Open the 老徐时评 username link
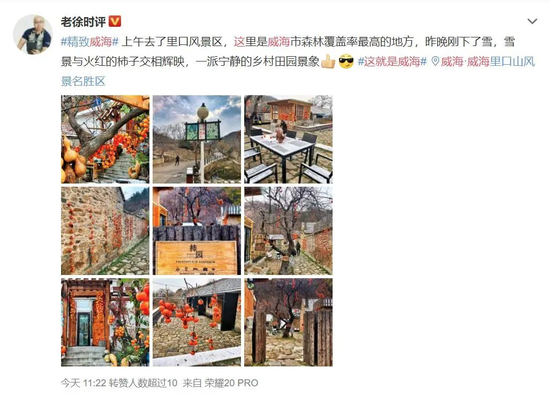 (x=83, y=22)
